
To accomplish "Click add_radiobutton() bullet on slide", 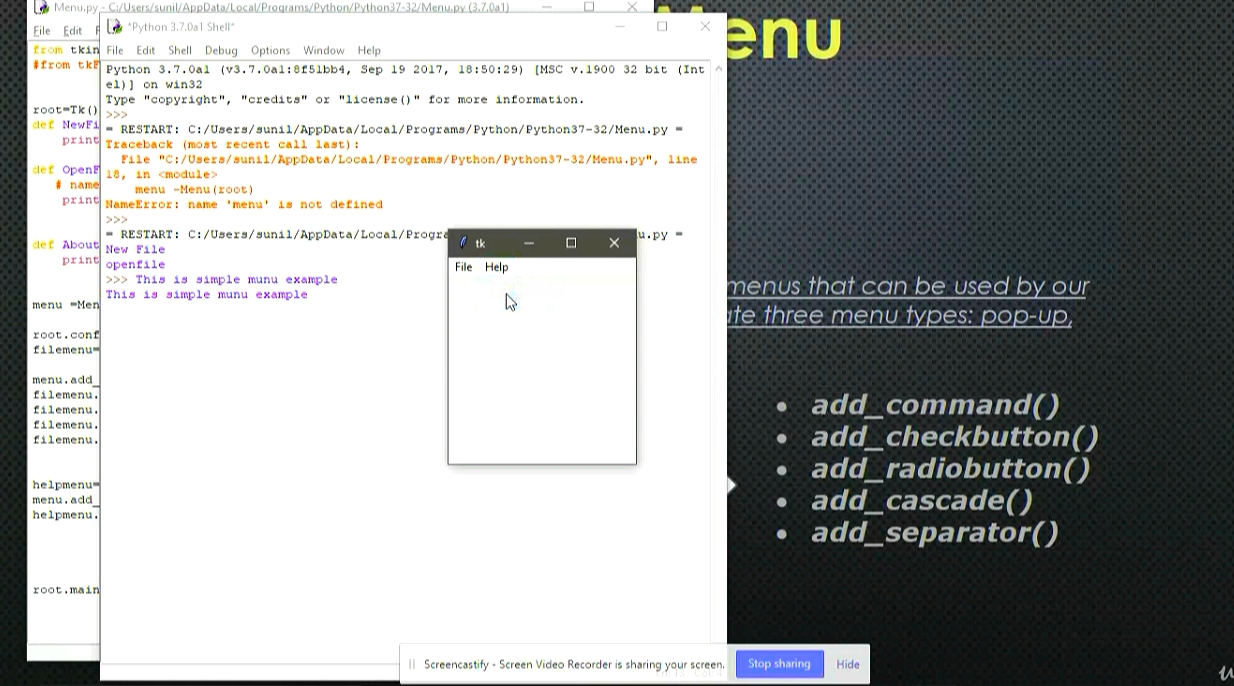I will coord(950,469).
